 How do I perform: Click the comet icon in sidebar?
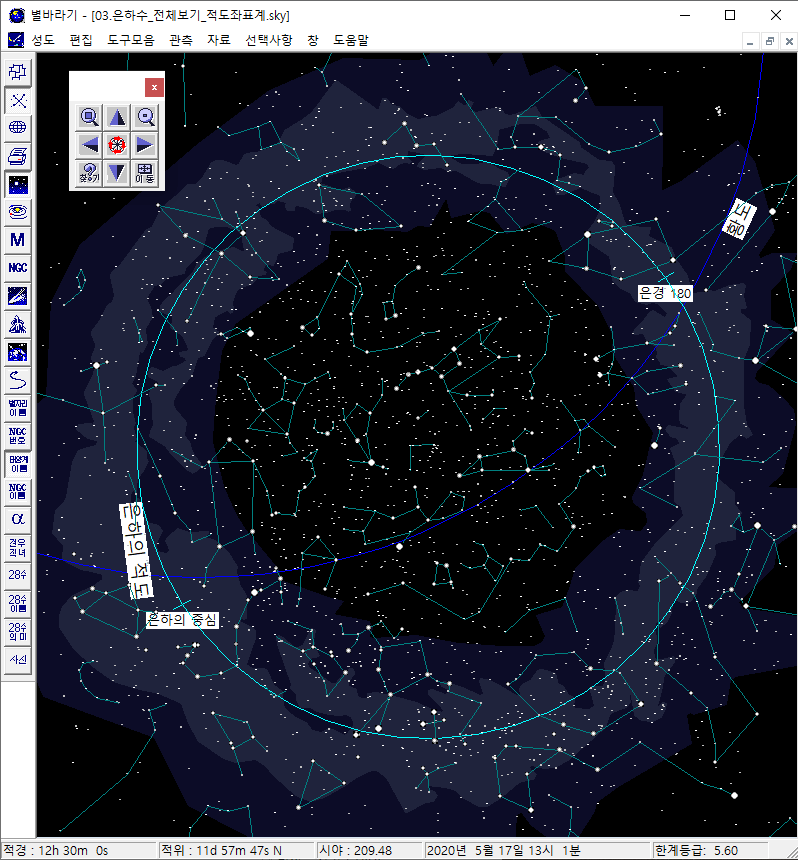point(18,296)
